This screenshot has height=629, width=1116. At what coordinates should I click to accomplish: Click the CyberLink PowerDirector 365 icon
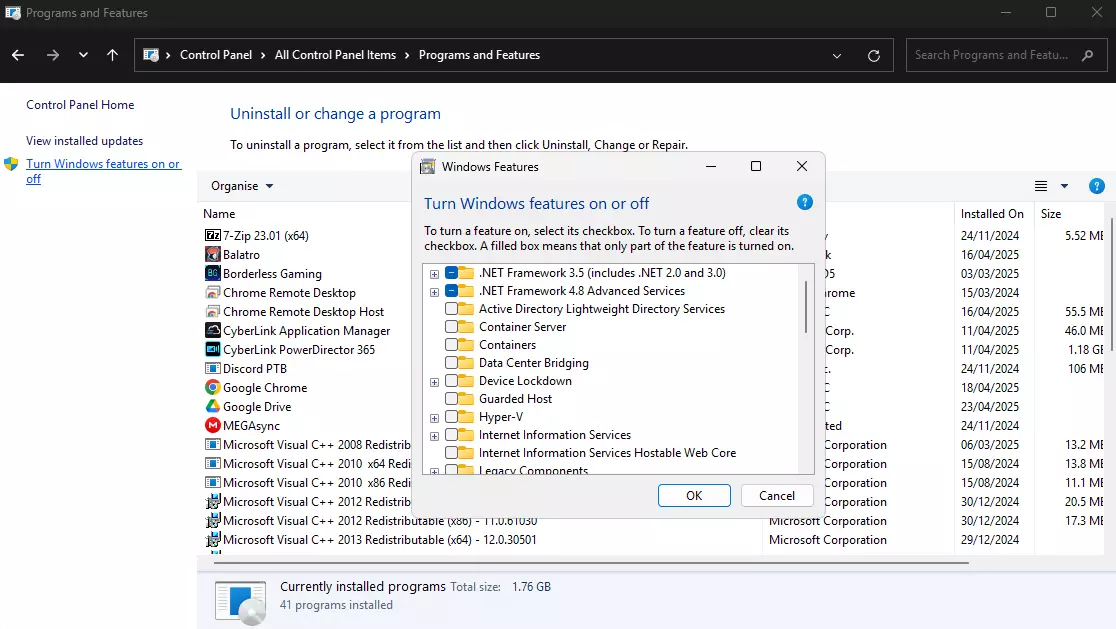212,349
